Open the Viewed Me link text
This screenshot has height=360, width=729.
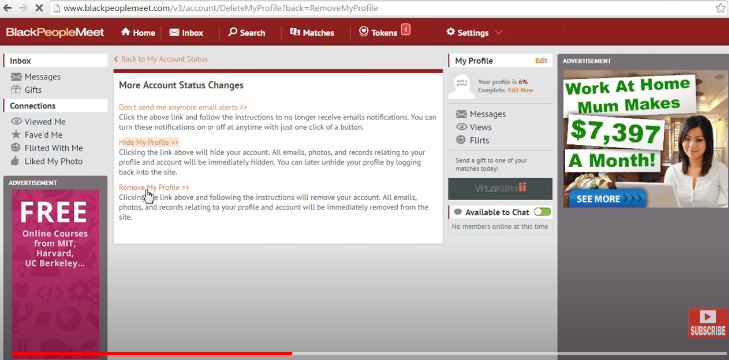[x=45, y=121]
